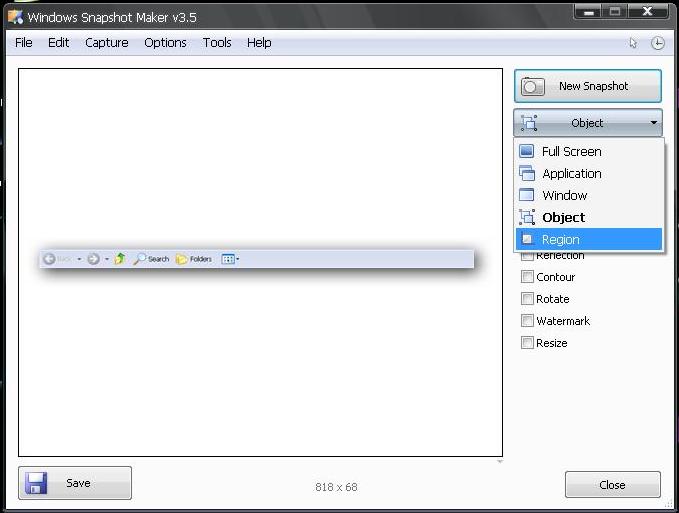Enable the Watermark checkbox
The width and height of the screenshot is (679, 513).
point(527,321)
